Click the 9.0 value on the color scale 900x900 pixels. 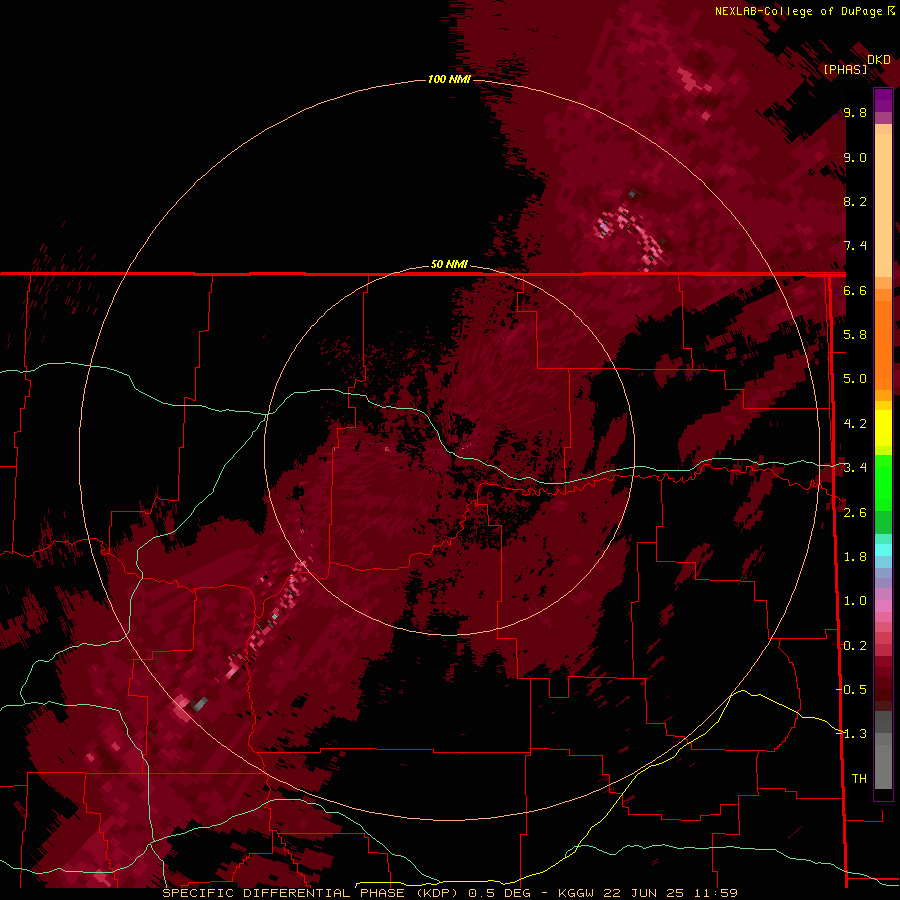coord(855,157)
